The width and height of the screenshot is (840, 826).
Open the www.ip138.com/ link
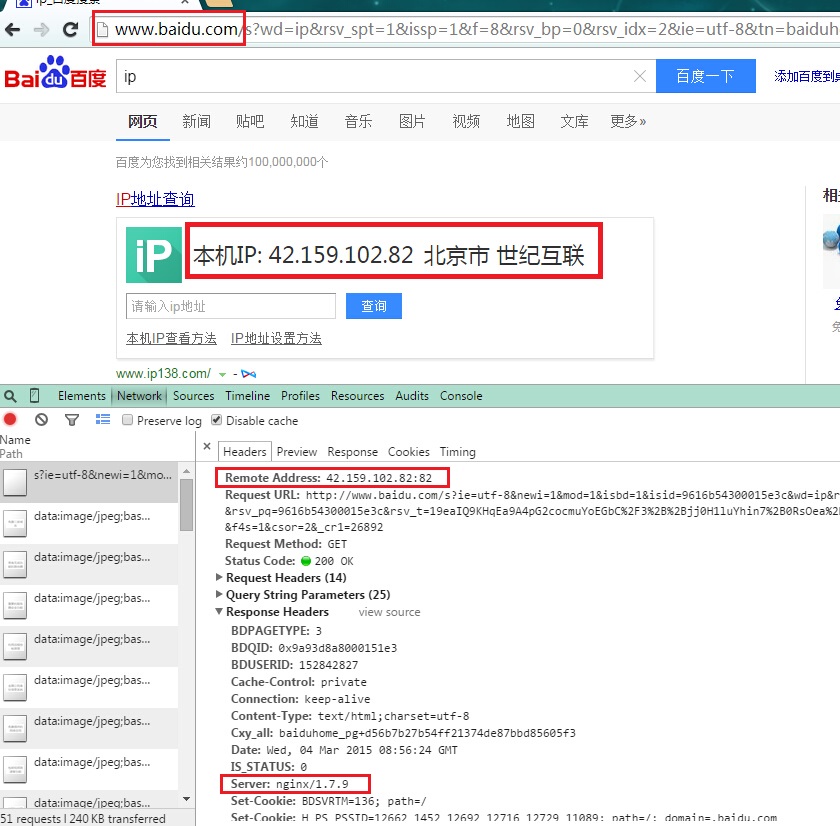pos(163,373)
